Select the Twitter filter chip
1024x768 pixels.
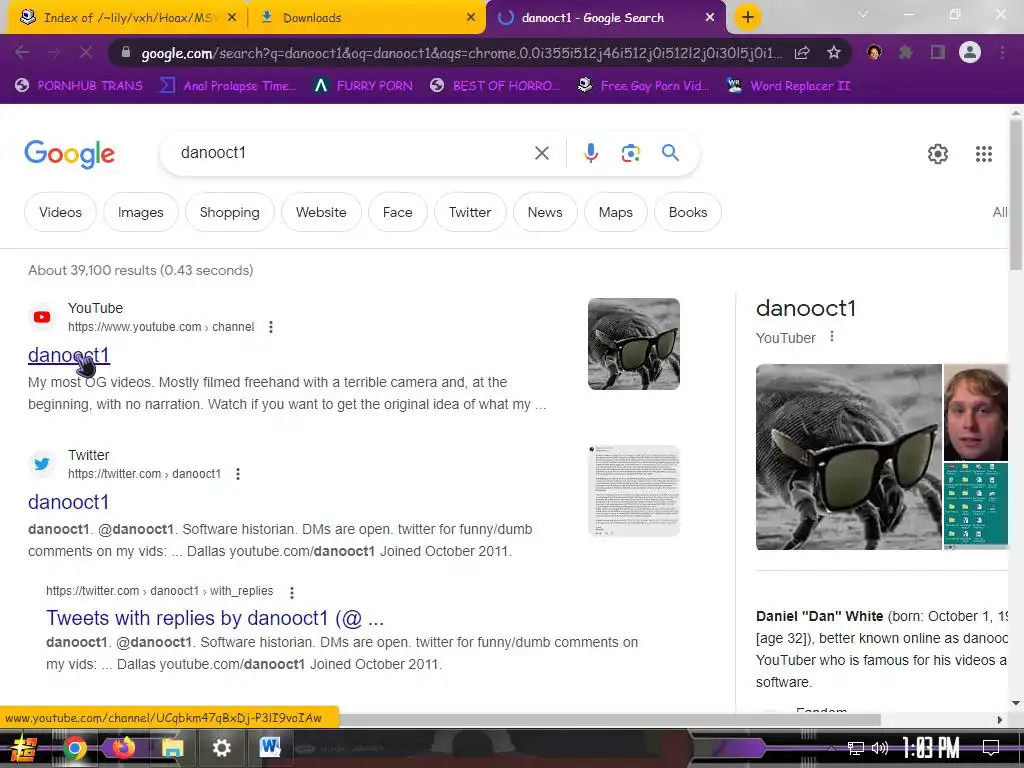click(470, 212)
